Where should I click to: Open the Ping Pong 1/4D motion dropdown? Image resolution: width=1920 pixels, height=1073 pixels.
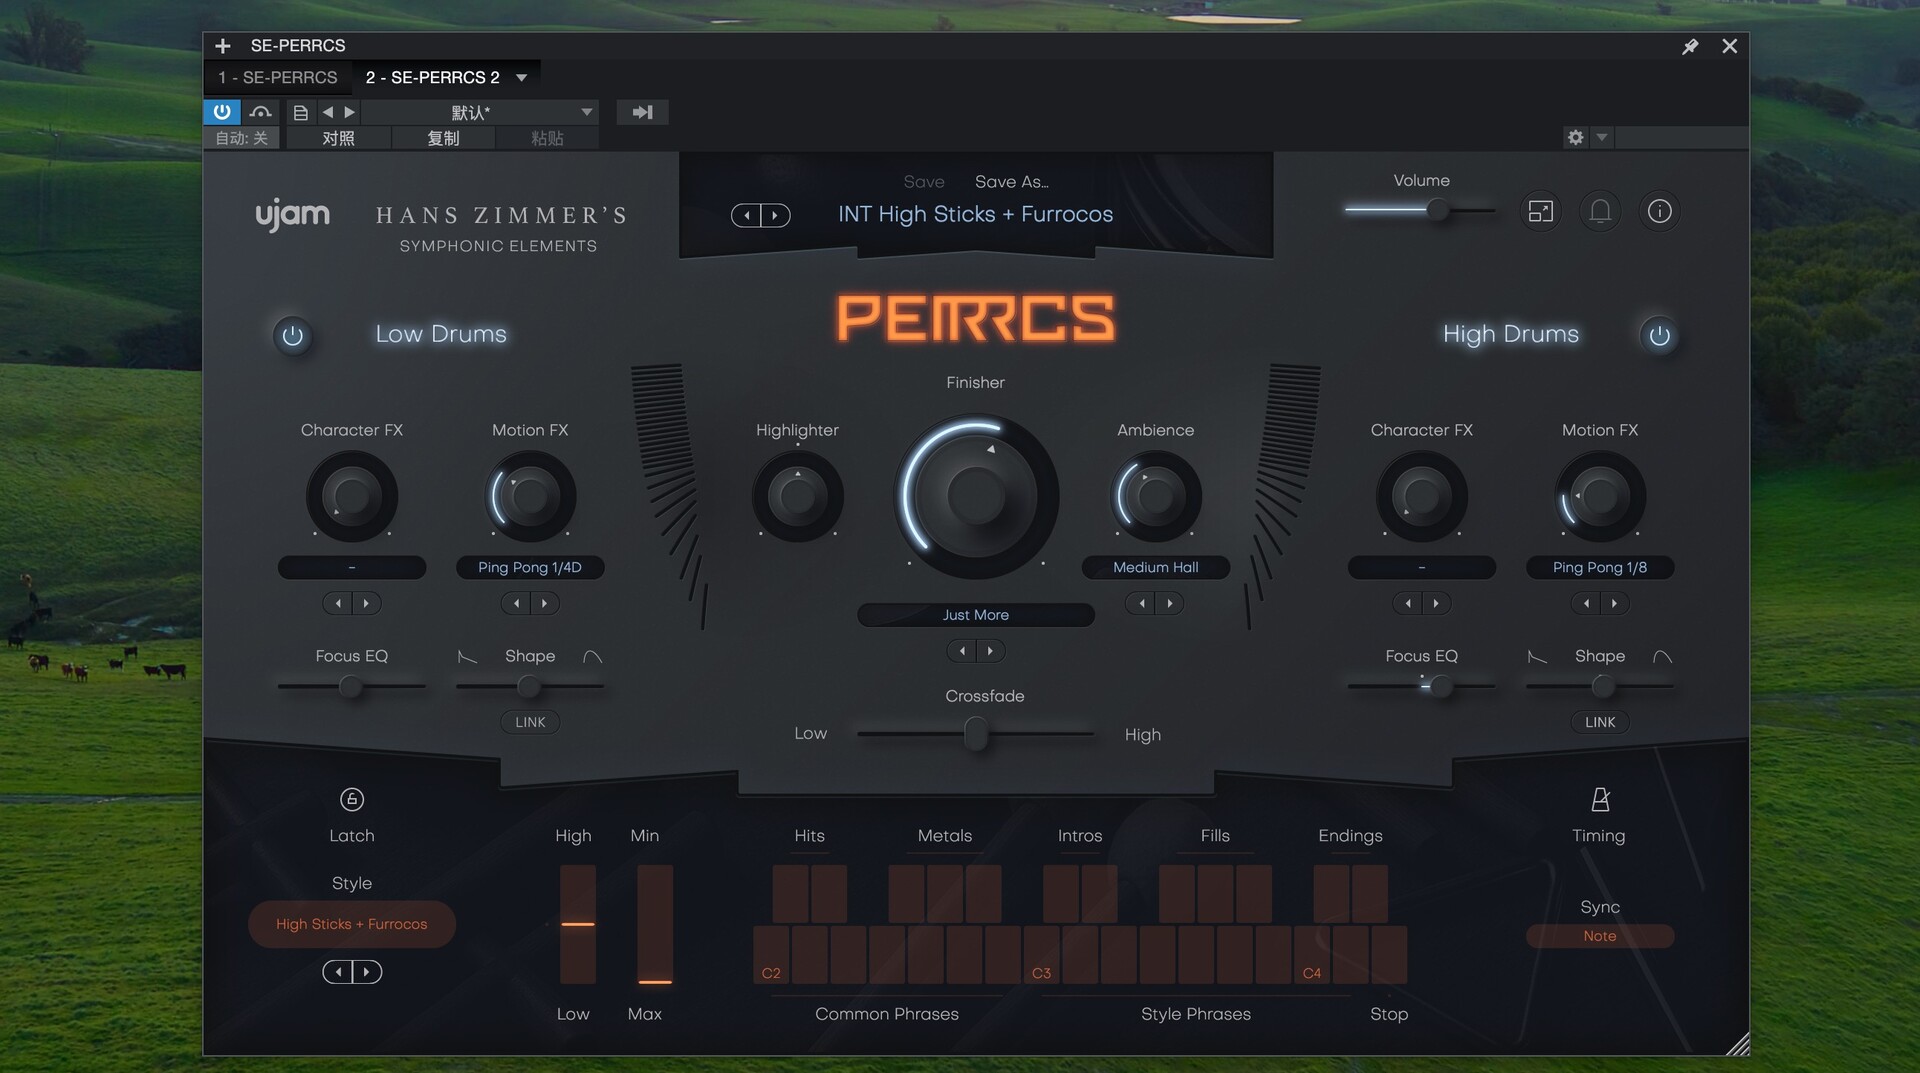coord(530,567)
